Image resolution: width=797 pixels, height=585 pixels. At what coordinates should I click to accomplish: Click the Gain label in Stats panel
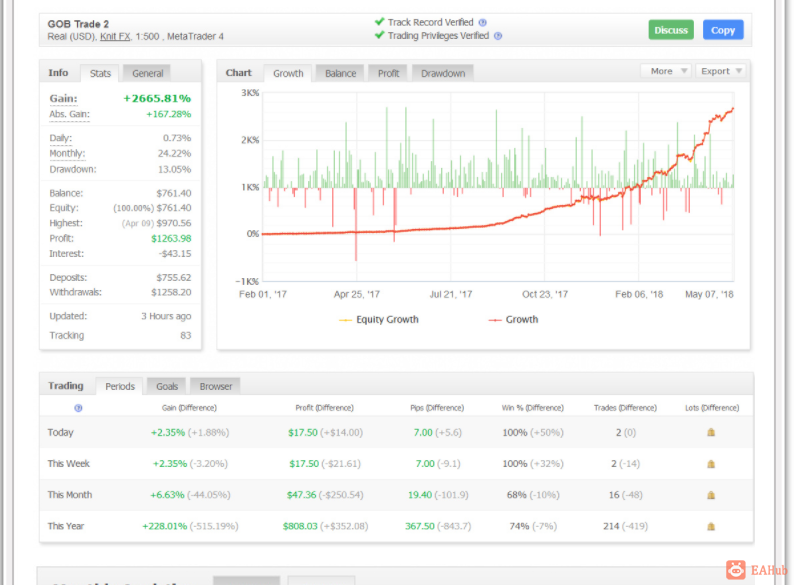click(63, 99)
